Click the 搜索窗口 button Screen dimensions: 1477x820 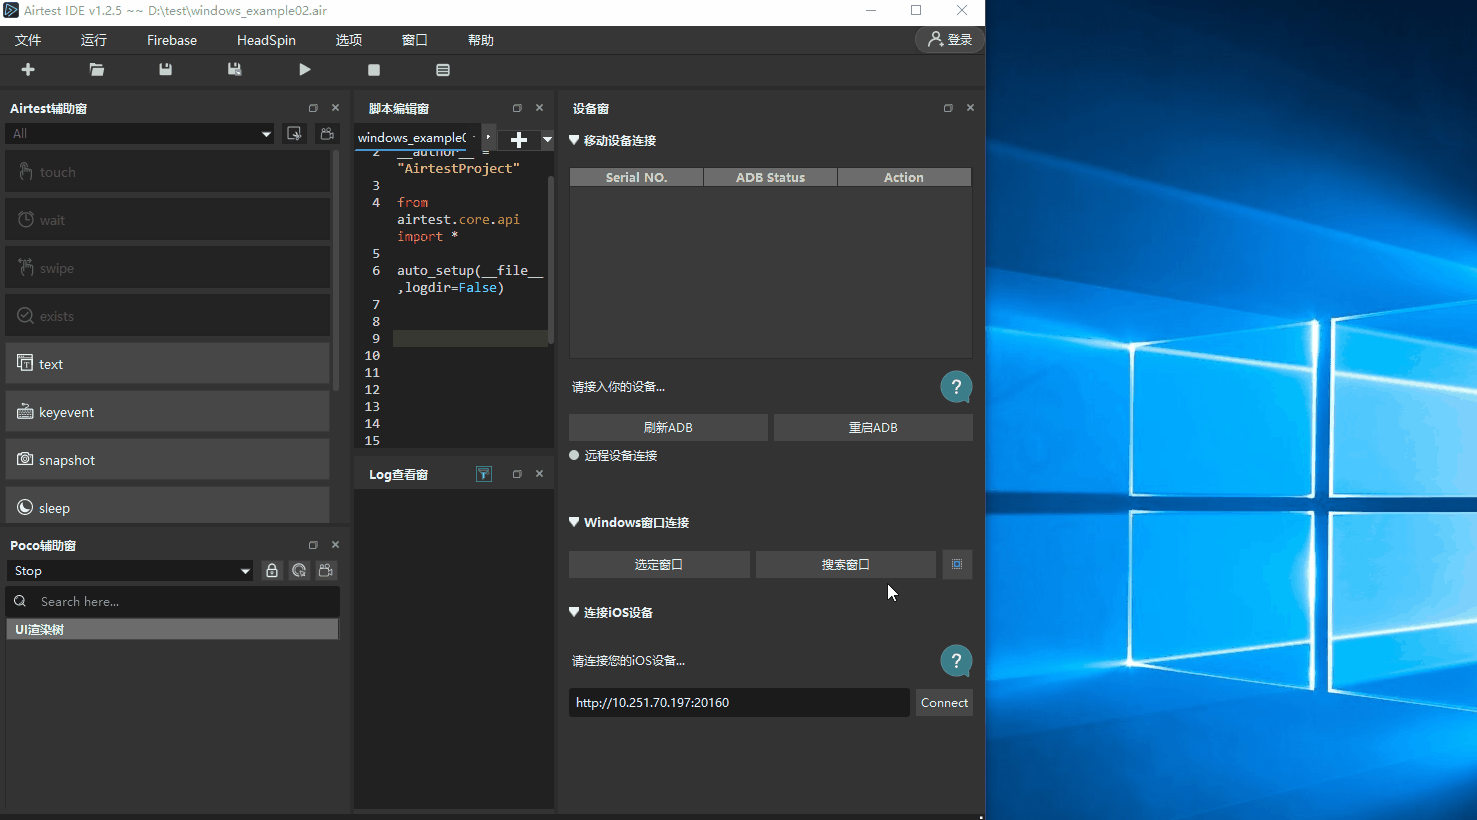point(846,565)
